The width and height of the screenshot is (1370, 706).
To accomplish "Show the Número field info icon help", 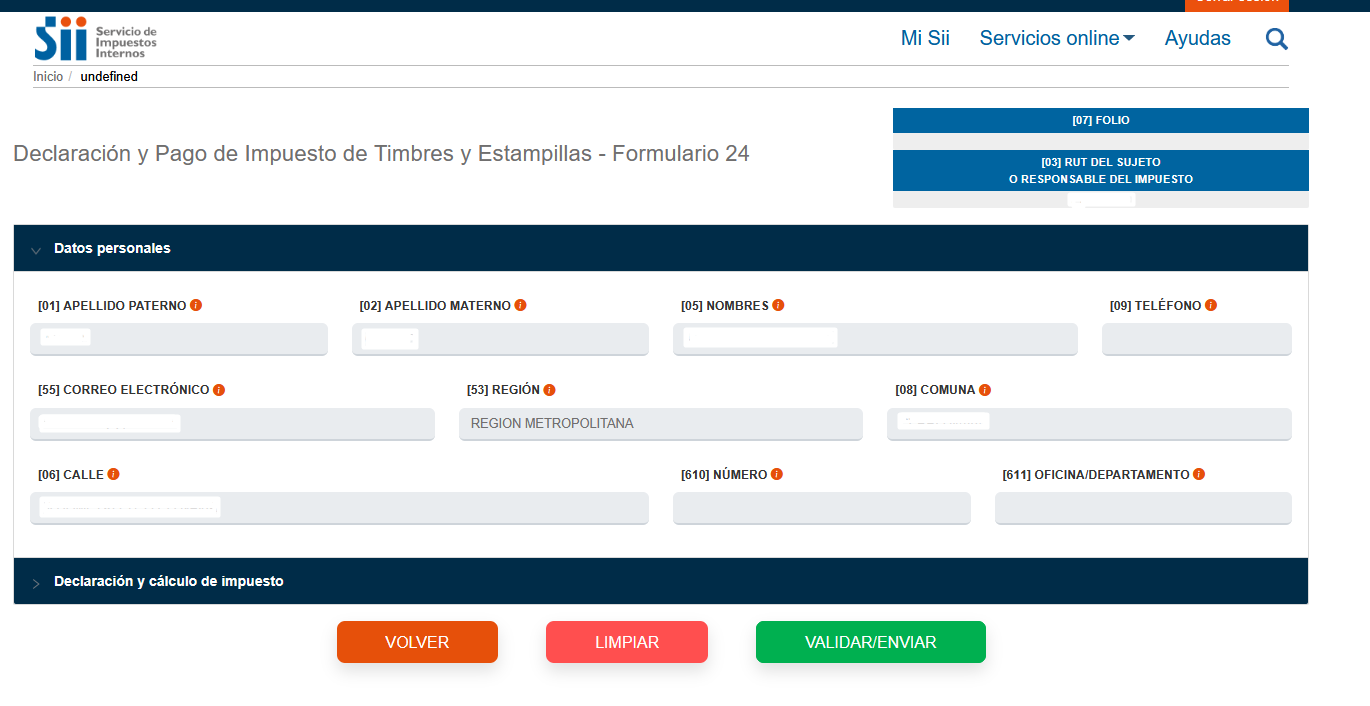I will click(x=777, y=474).
